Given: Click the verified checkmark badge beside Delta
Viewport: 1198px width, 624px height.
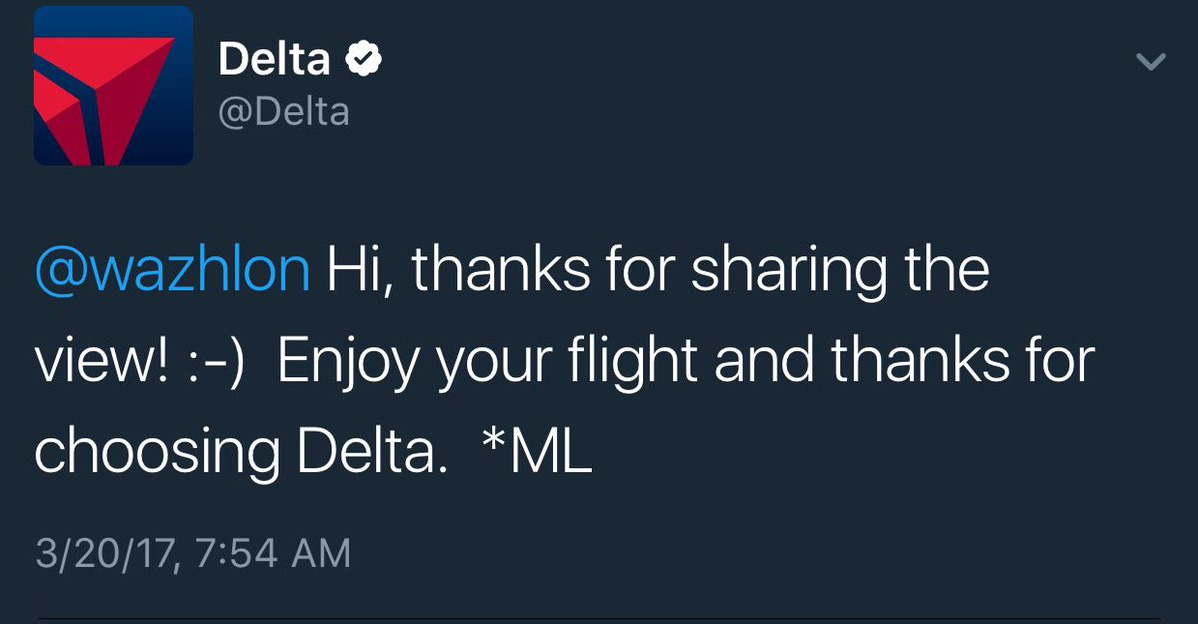Looking at the screenshot, I should (x=363, y=61).
